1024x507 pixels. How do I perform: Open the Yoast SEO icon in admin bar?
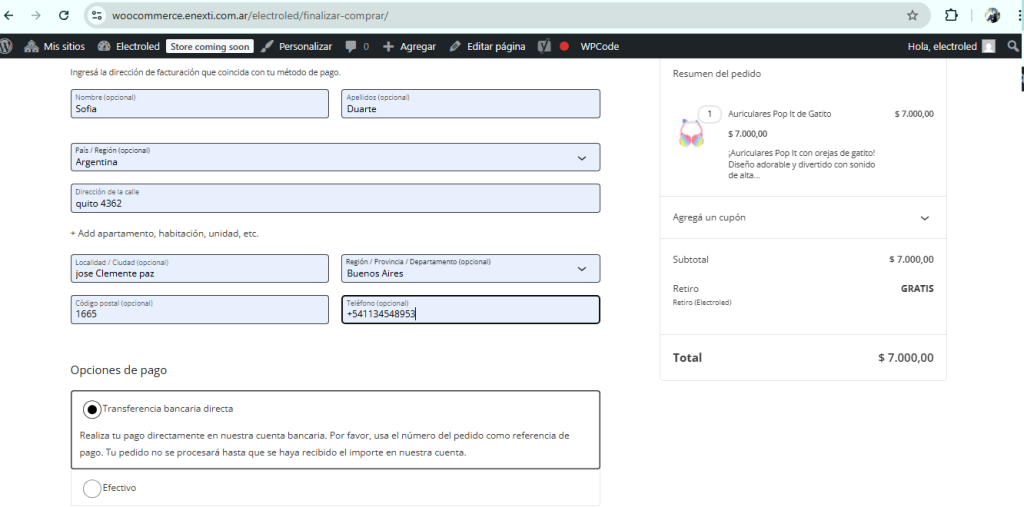pos(545,46)
